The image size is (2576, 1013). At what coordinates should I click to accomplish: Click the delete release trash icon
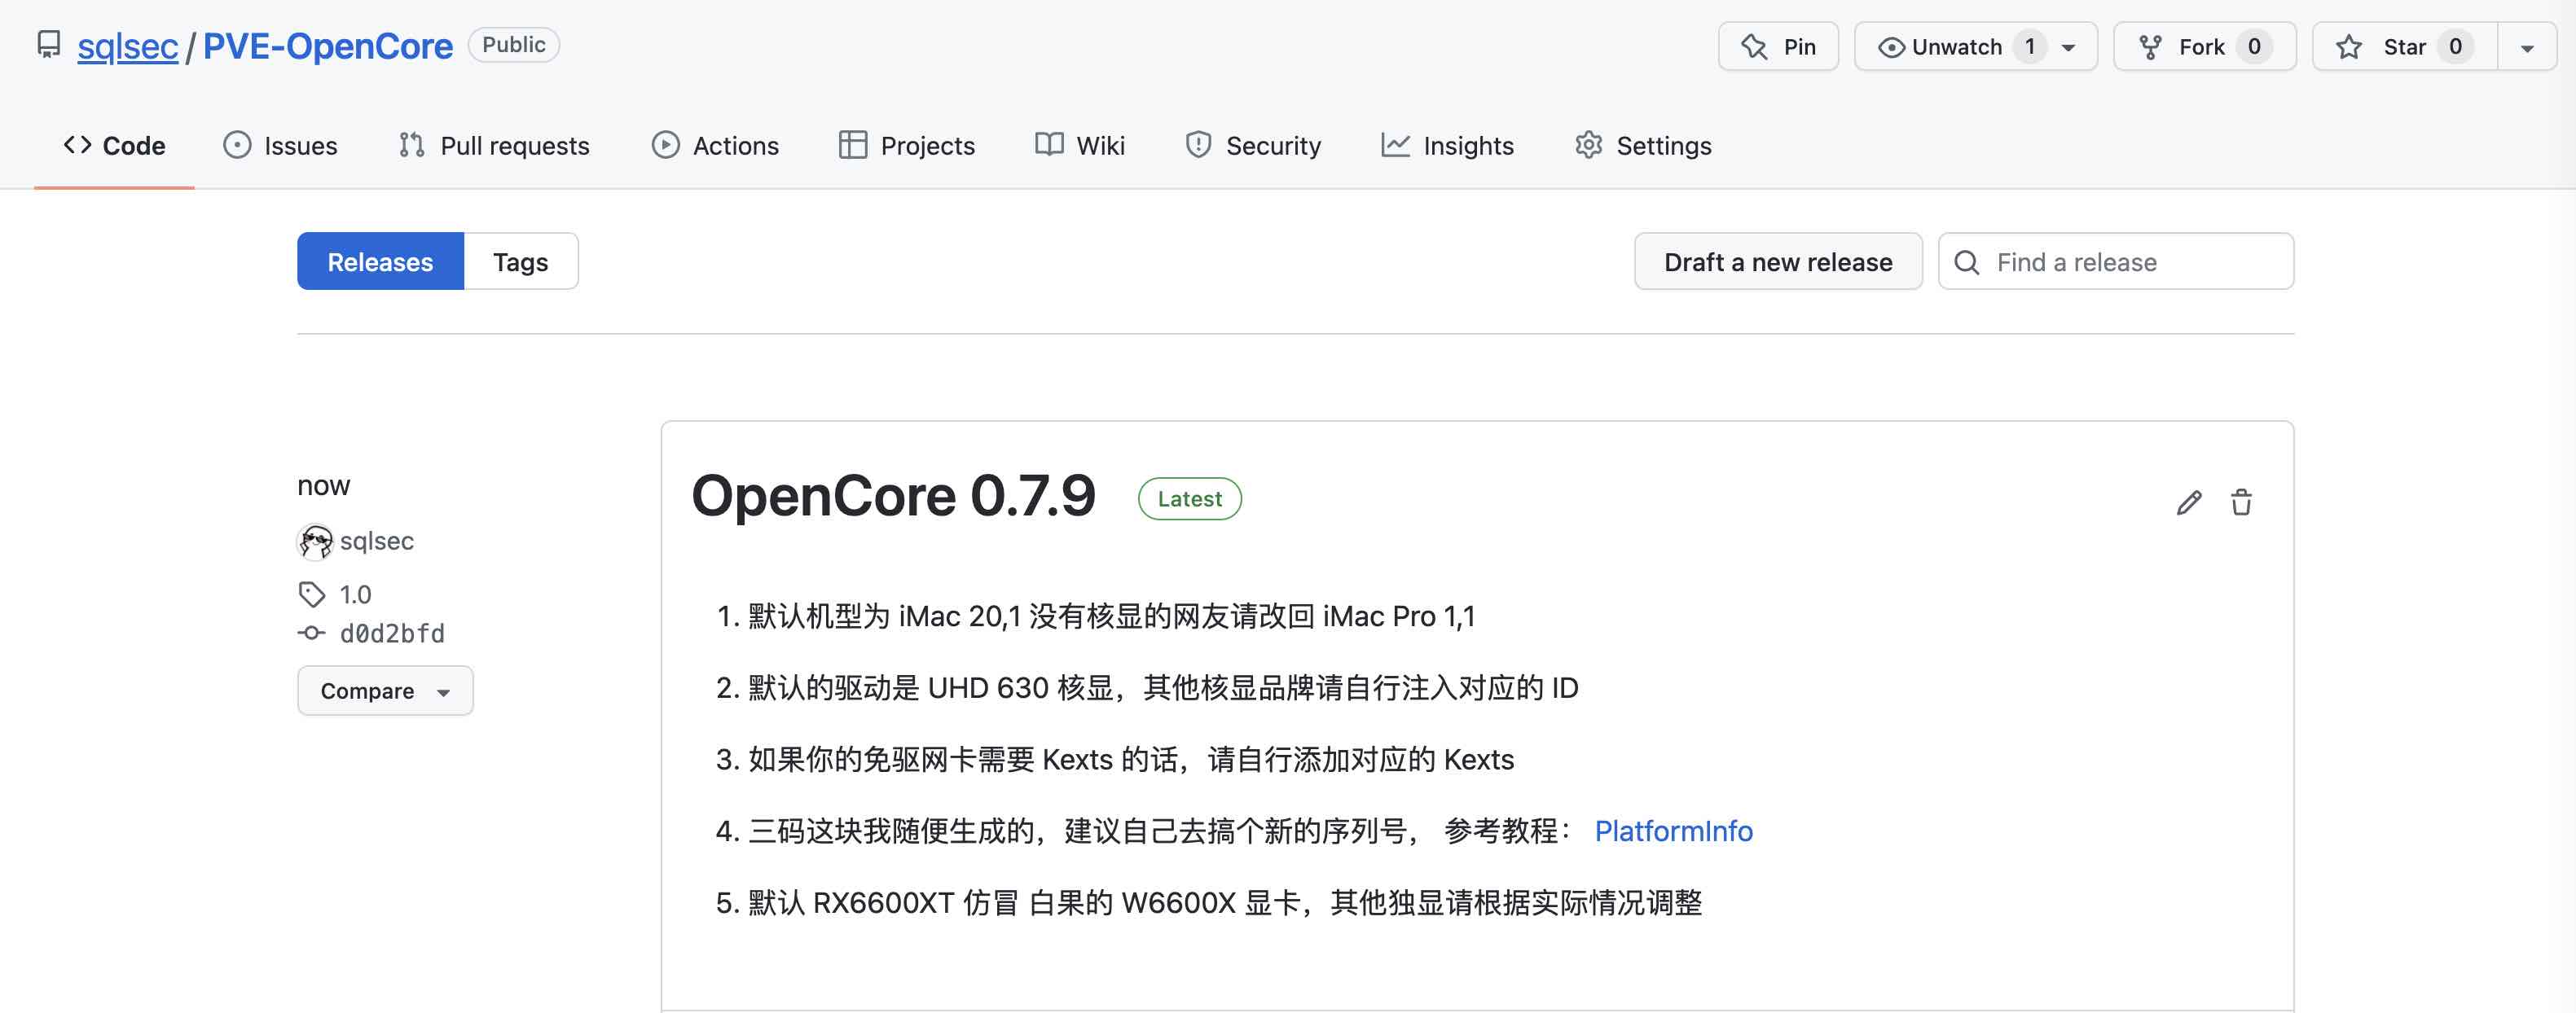(x=2240, y=502)
